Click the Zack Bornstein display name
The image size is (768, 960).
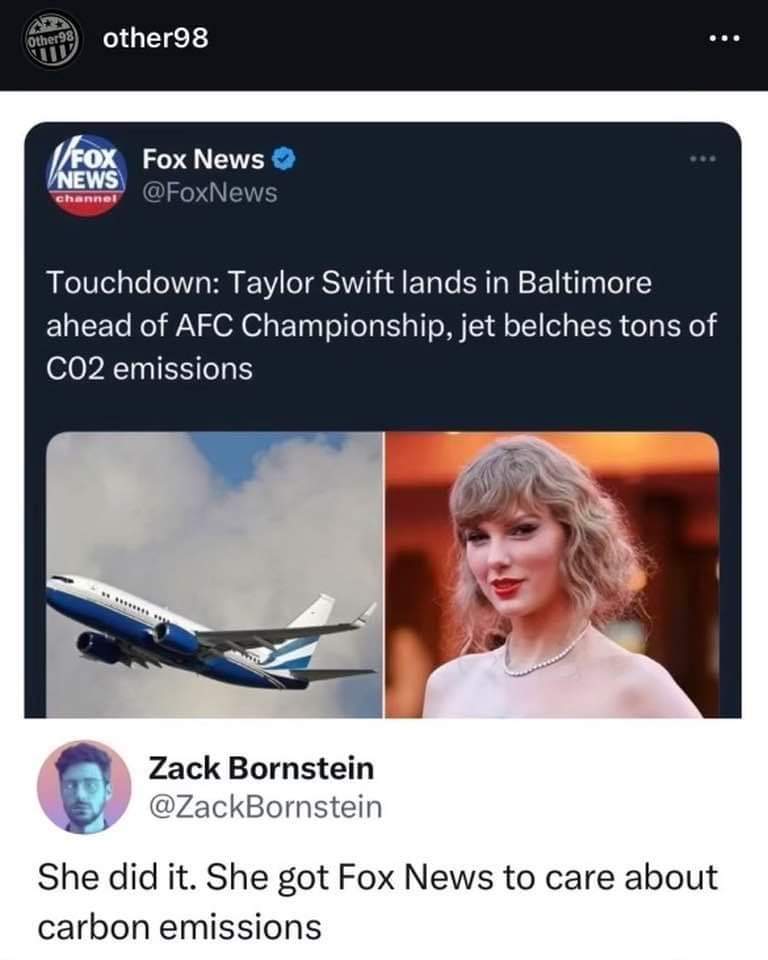[x=261, y=768]
